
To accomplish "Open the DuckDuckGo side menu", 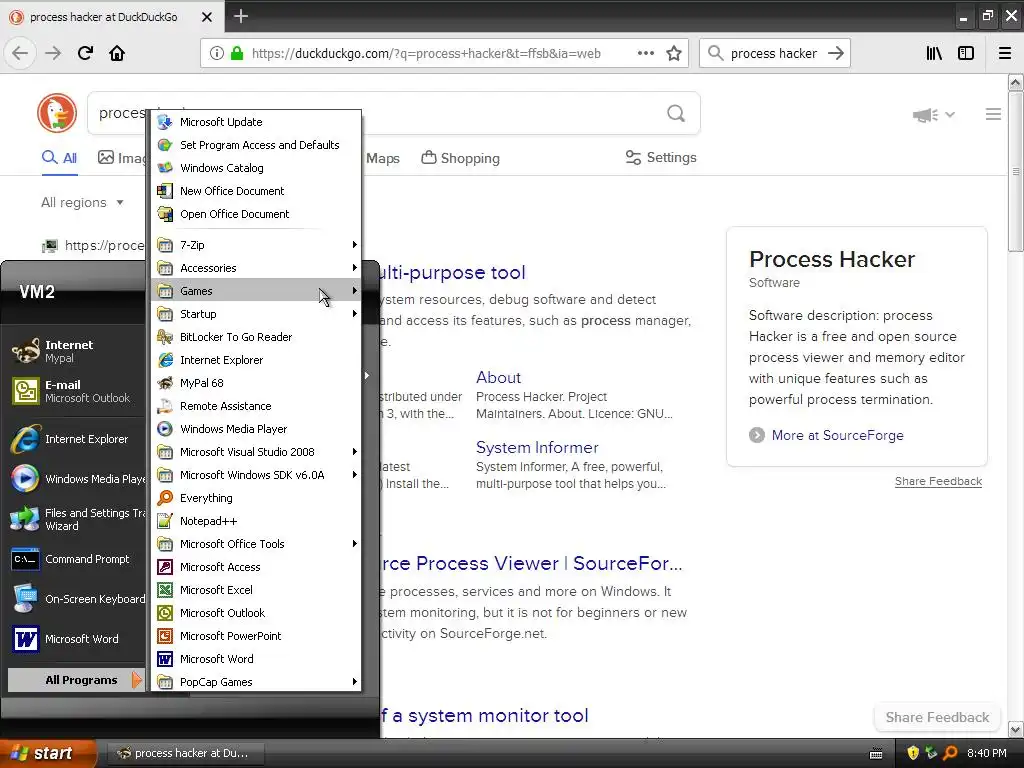I will tap(993, 114).
